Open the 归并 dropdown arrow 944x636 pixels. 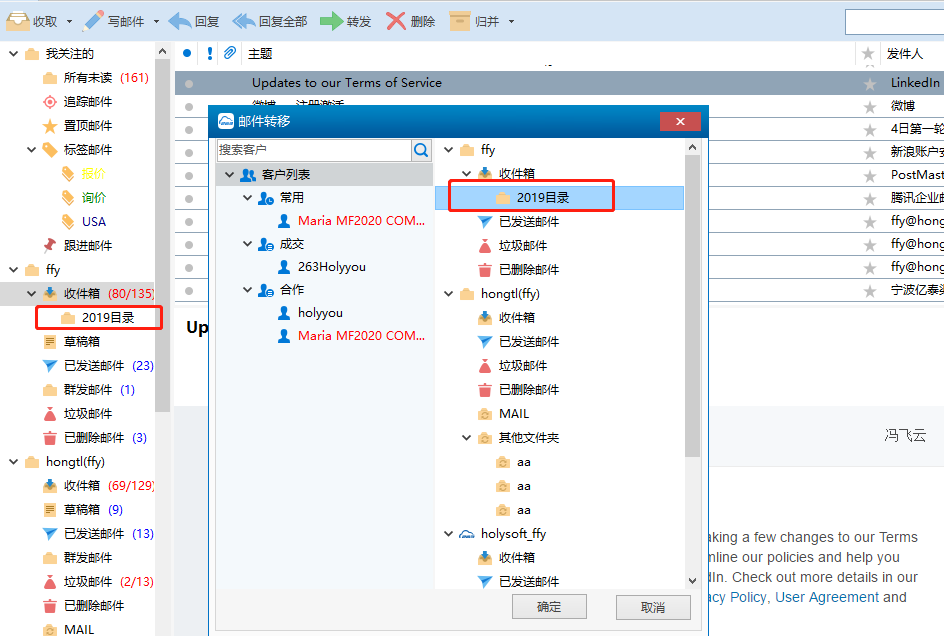[x=511, y=21]
